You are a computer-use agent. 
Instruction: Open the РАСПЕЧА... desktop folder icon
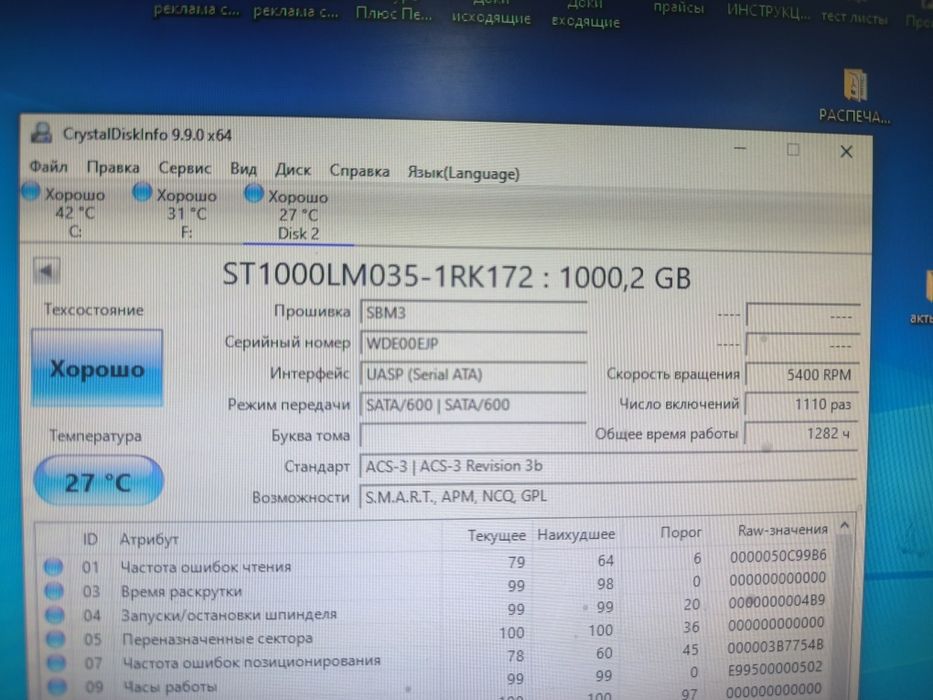click(854, 95)
